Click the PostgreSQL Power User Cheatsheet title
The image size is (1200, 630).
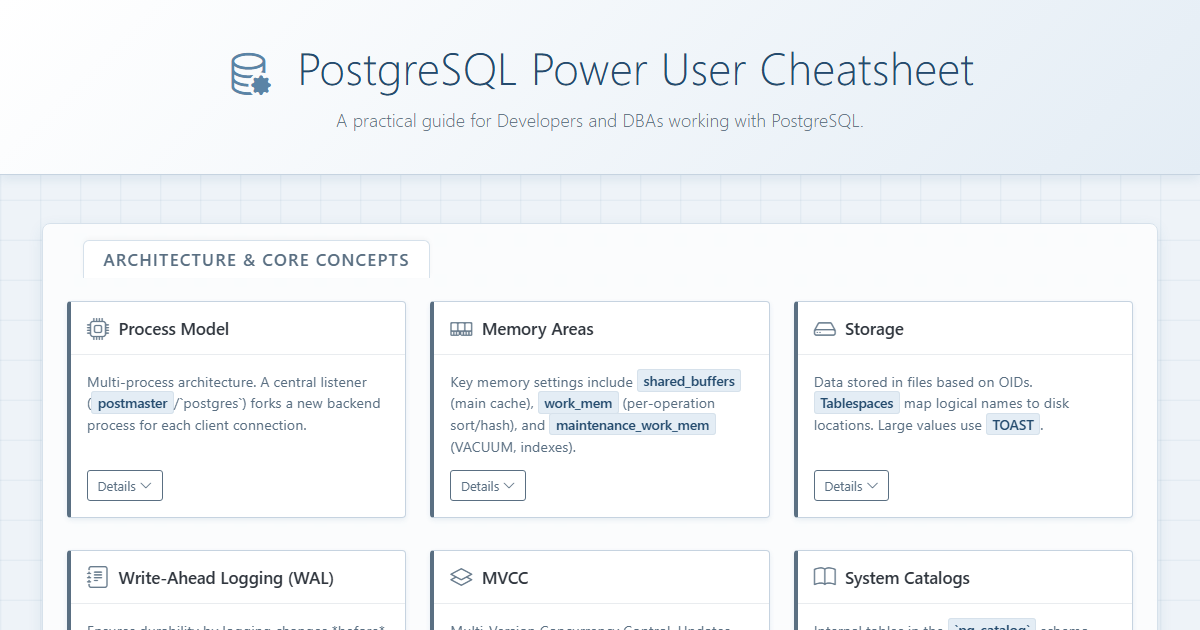click(x=636, y=71)
